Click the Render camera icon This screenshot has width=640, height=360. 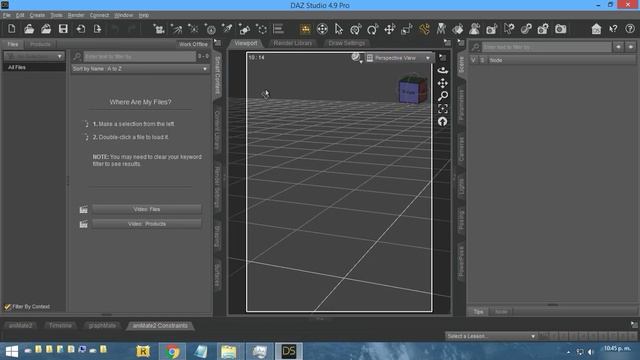(560, 29)
